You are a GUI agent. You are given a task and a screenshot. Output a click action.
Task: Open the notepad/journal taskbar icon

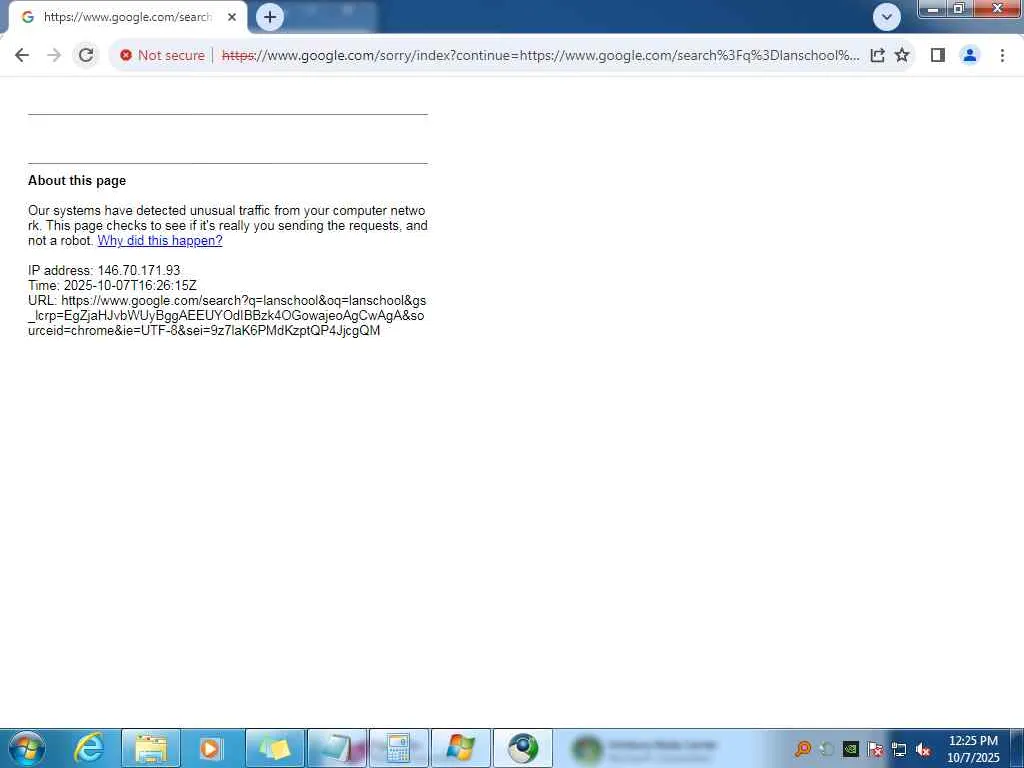337,748
